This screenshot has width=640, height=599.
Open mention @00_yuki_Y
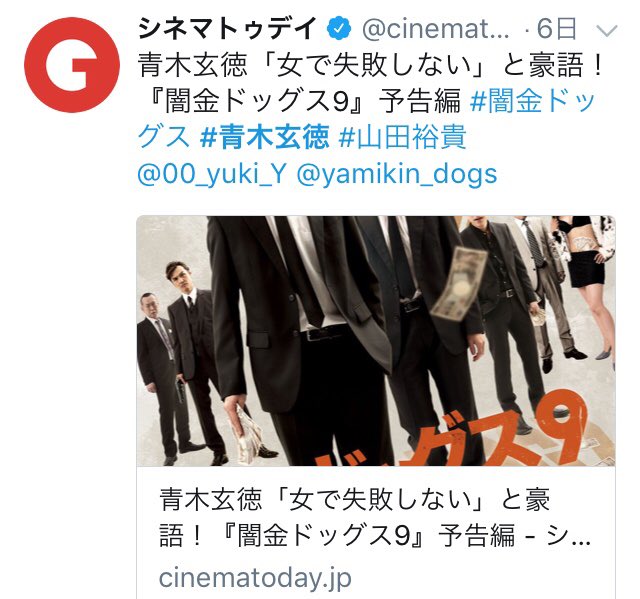click(x=212, y=174)
